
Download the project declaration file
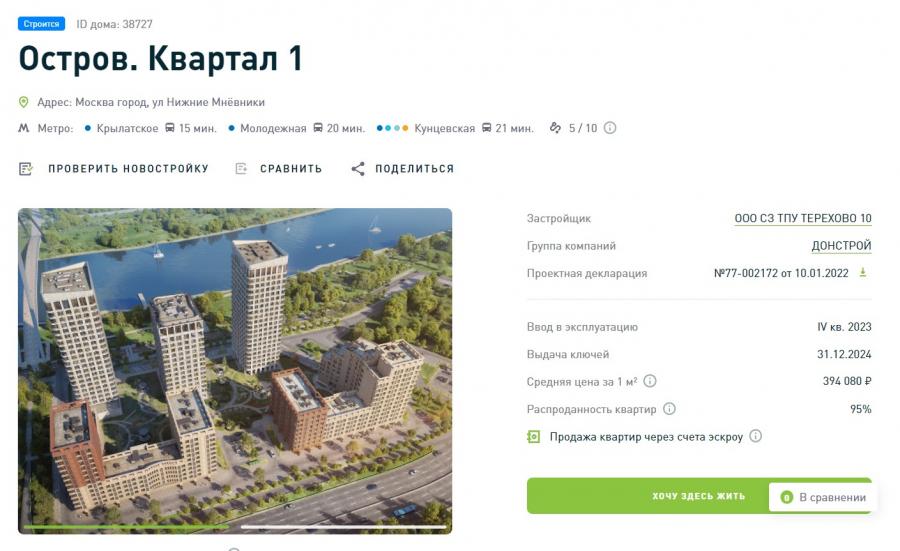pyautogui.click(x=863, y=273)
